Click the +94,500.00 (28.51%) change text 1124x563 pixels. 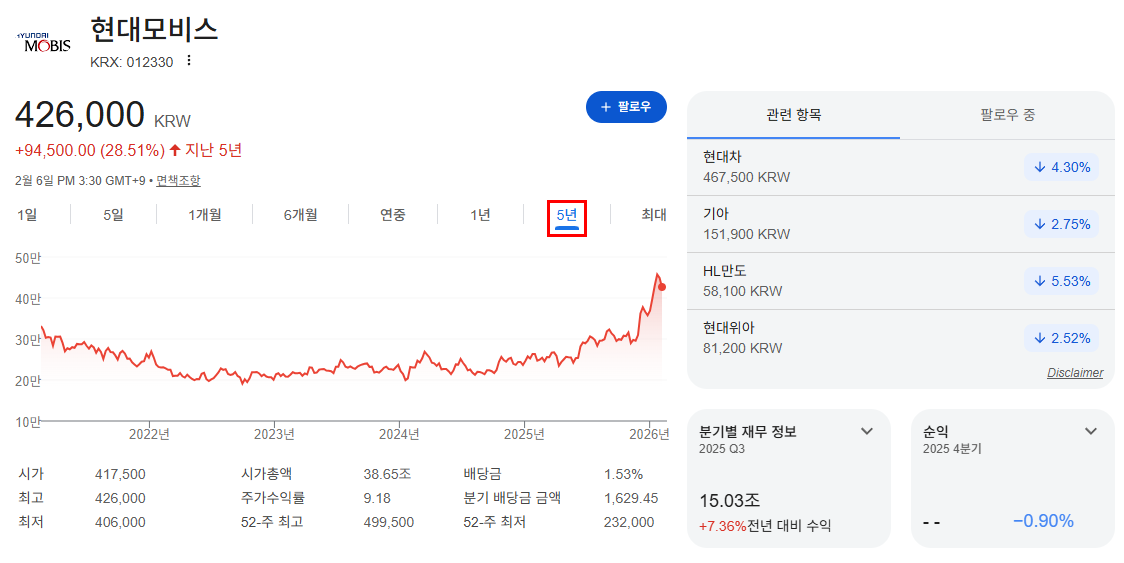coord(90,151)
